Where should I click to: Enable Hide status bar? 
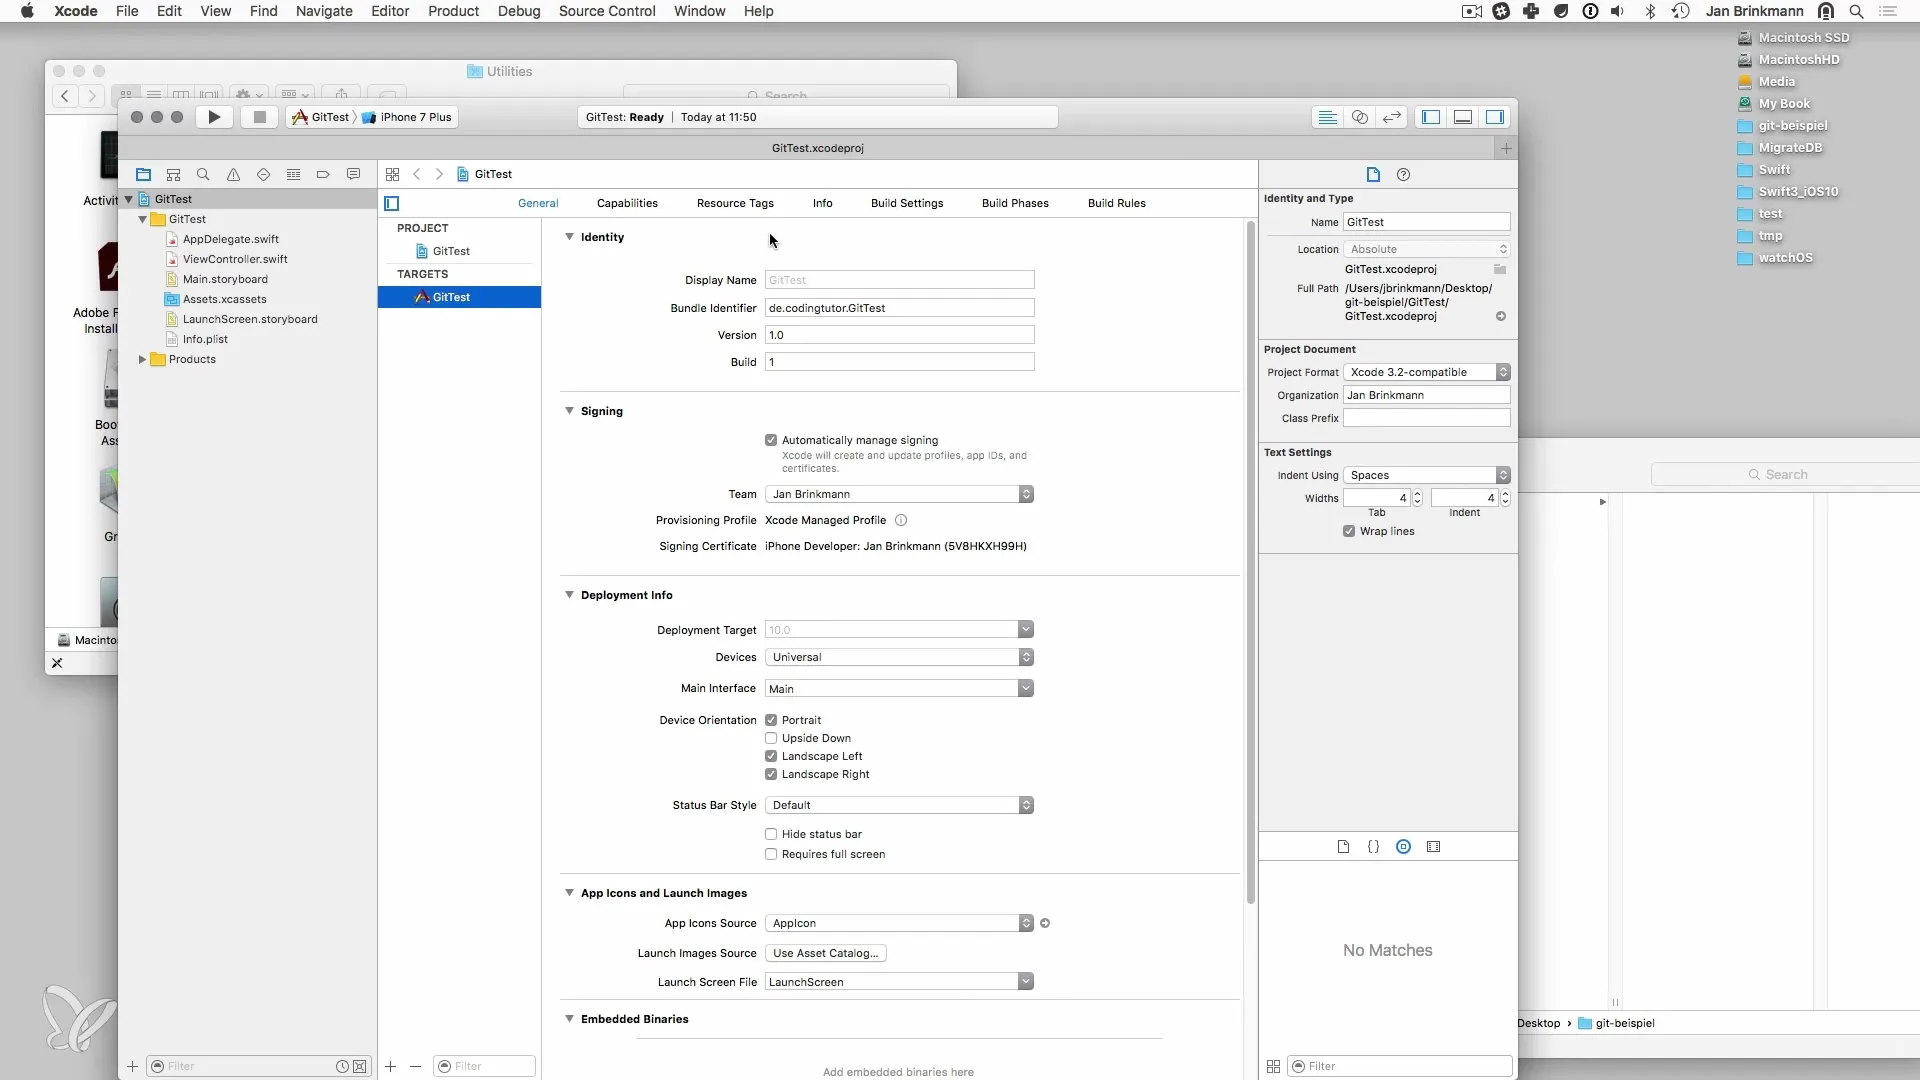771,834
